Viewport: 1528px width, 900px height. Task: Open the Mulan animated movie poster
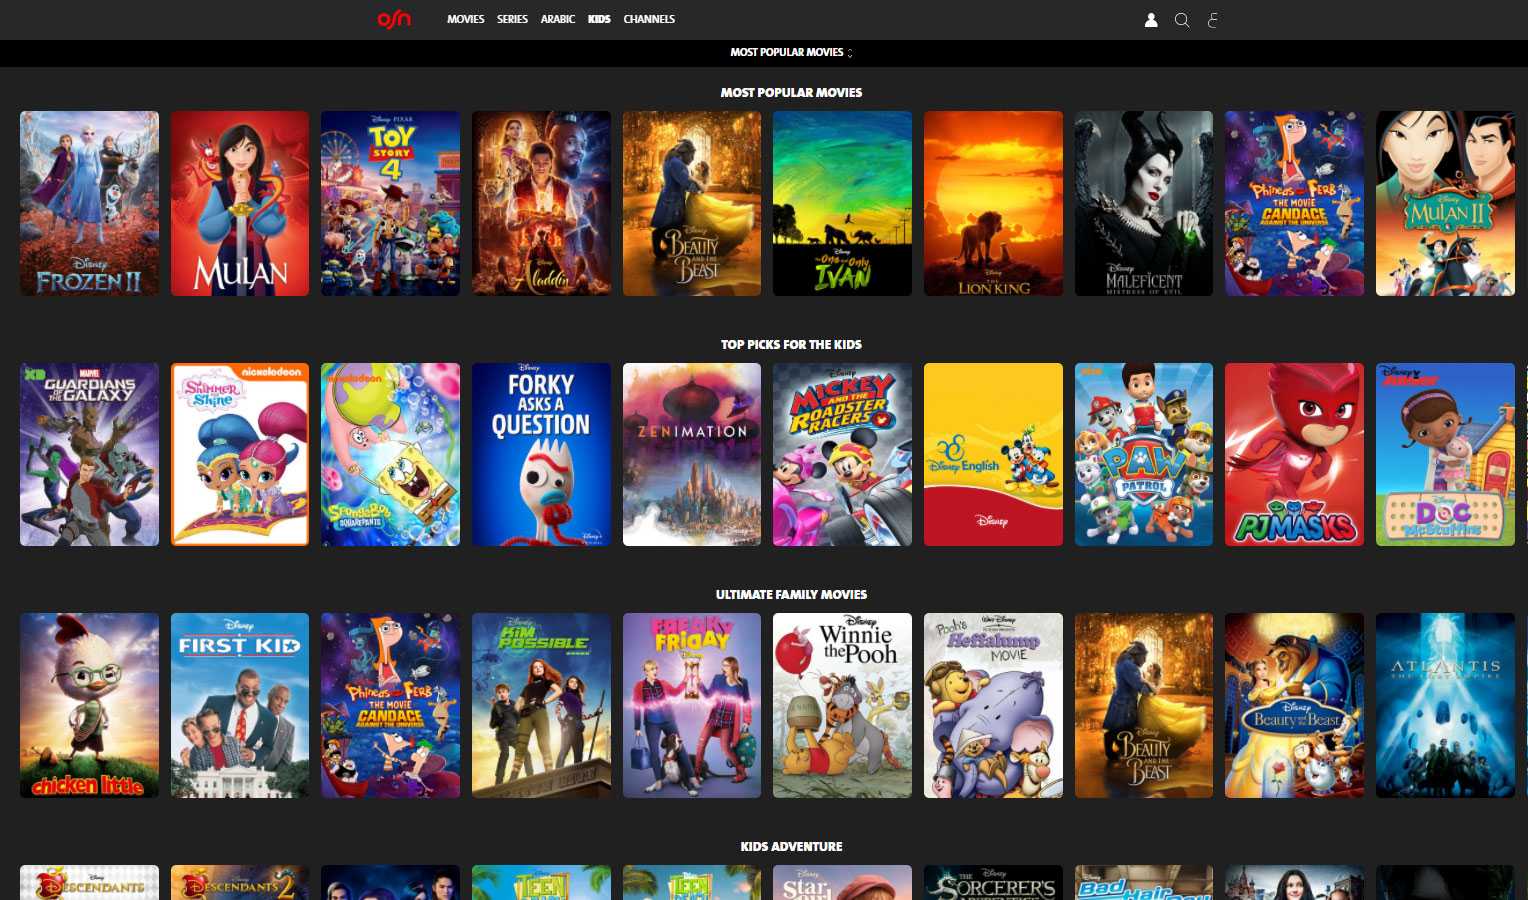[240, 203]
